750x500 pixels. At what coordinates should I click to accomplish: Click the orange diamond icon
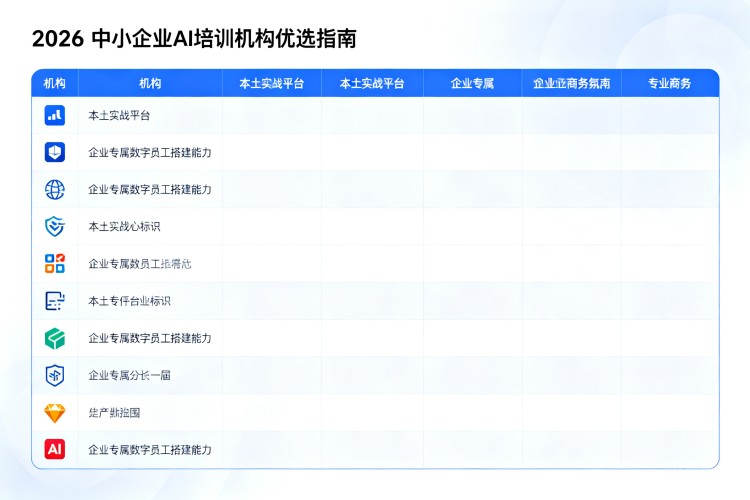coord(55,413)
